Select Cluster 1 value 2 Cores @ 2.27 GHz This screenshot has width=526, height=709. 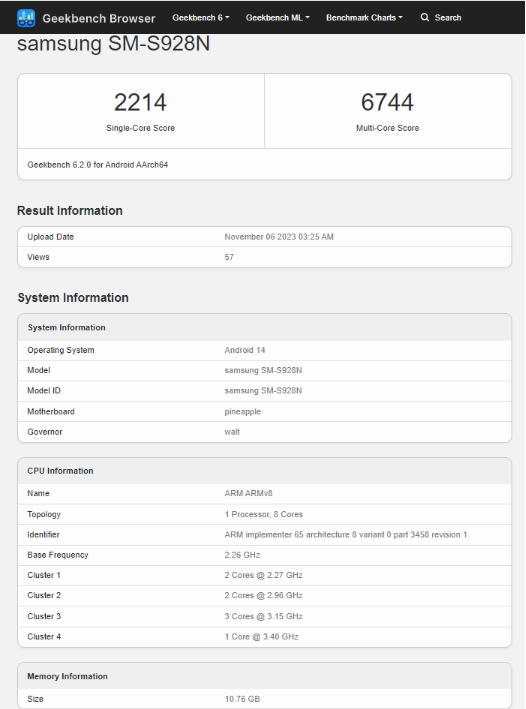click(264, 575)
